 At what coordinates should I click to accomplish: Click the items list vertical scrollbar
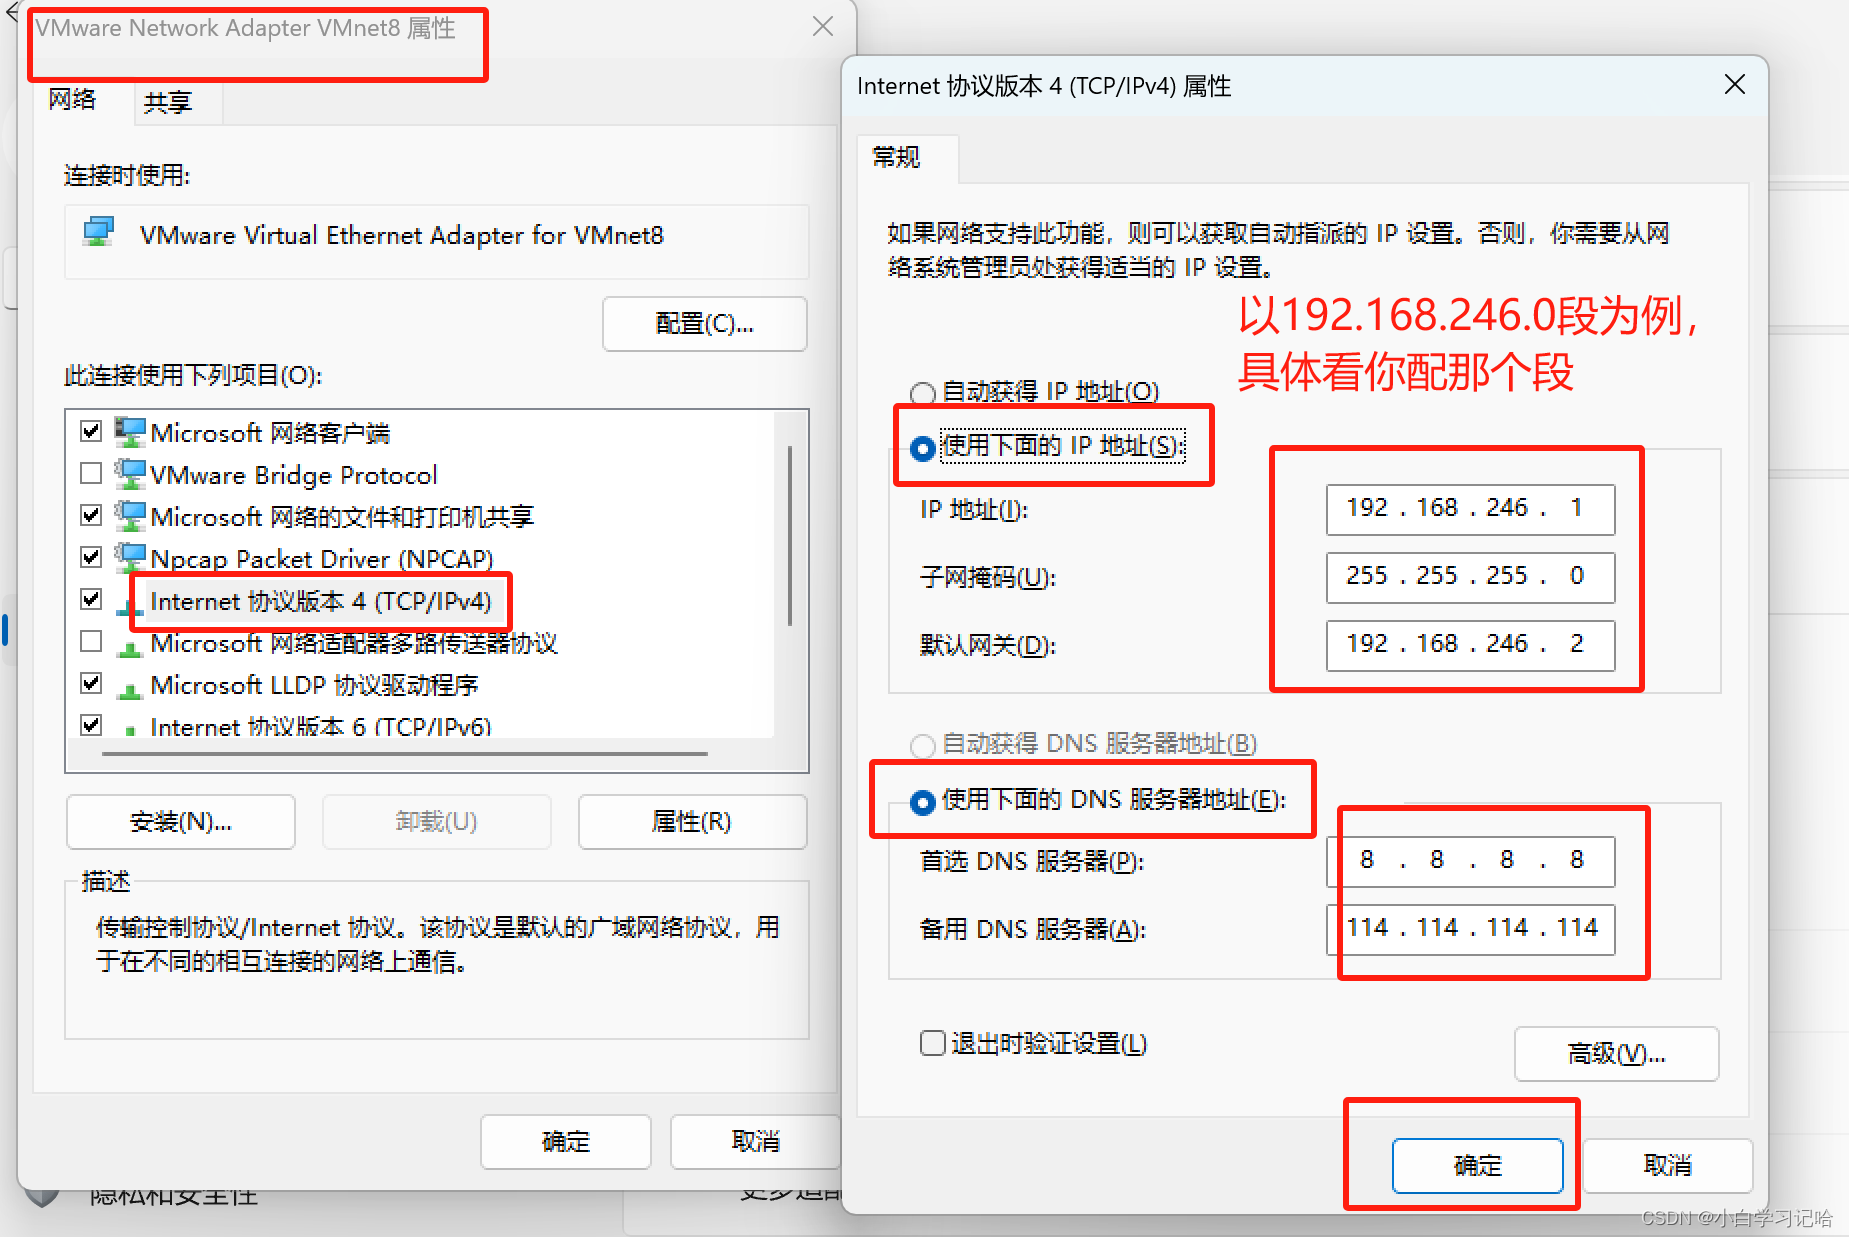click(x=790, y=536)
